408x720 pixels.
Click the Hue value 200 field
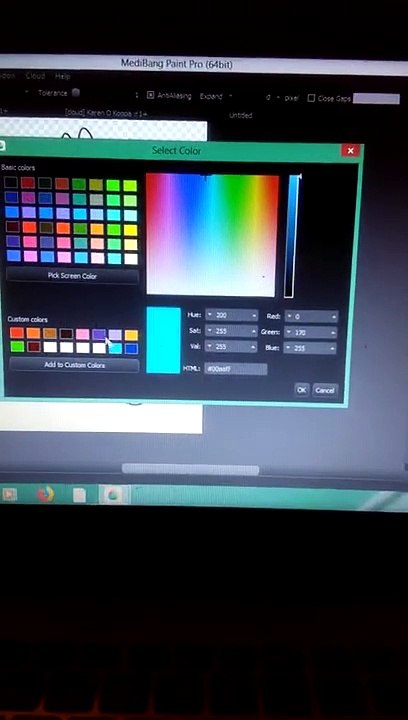[x=231, y=315]
